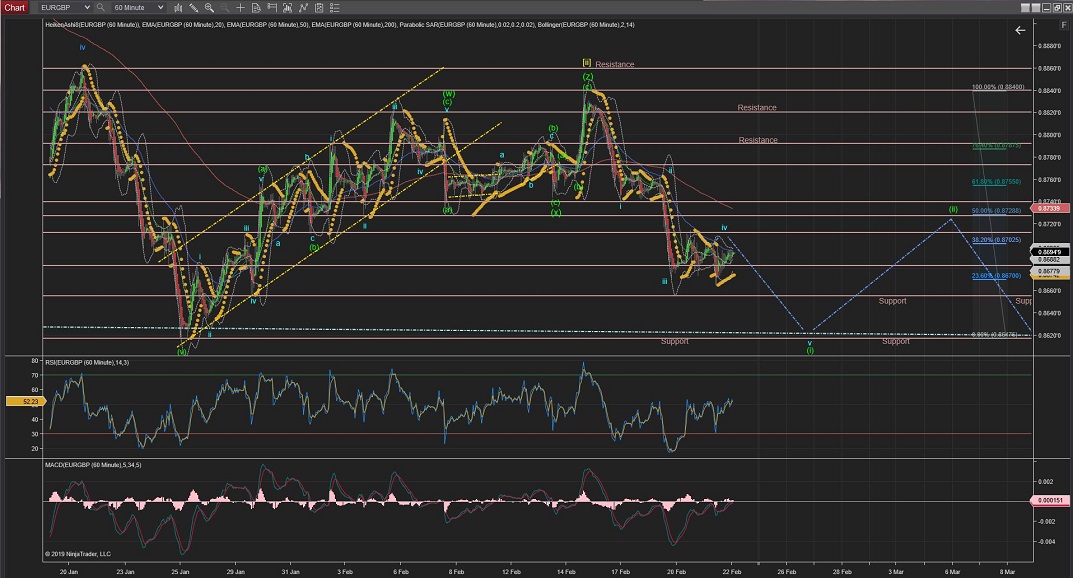Viewport: 1073px width, 578px height.
Task: Open the Data Series icon
Action: coord(287,8)
